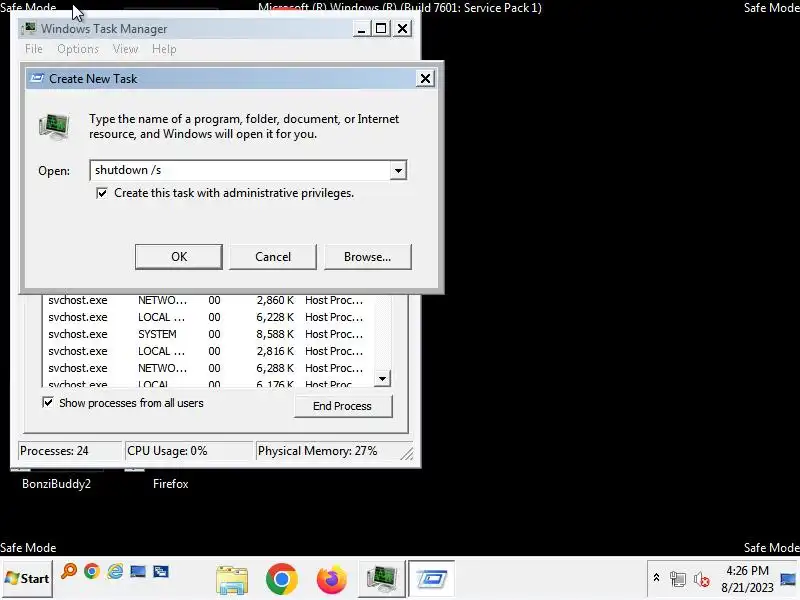Expand the Open field dropdown arrow

[398, 170]
